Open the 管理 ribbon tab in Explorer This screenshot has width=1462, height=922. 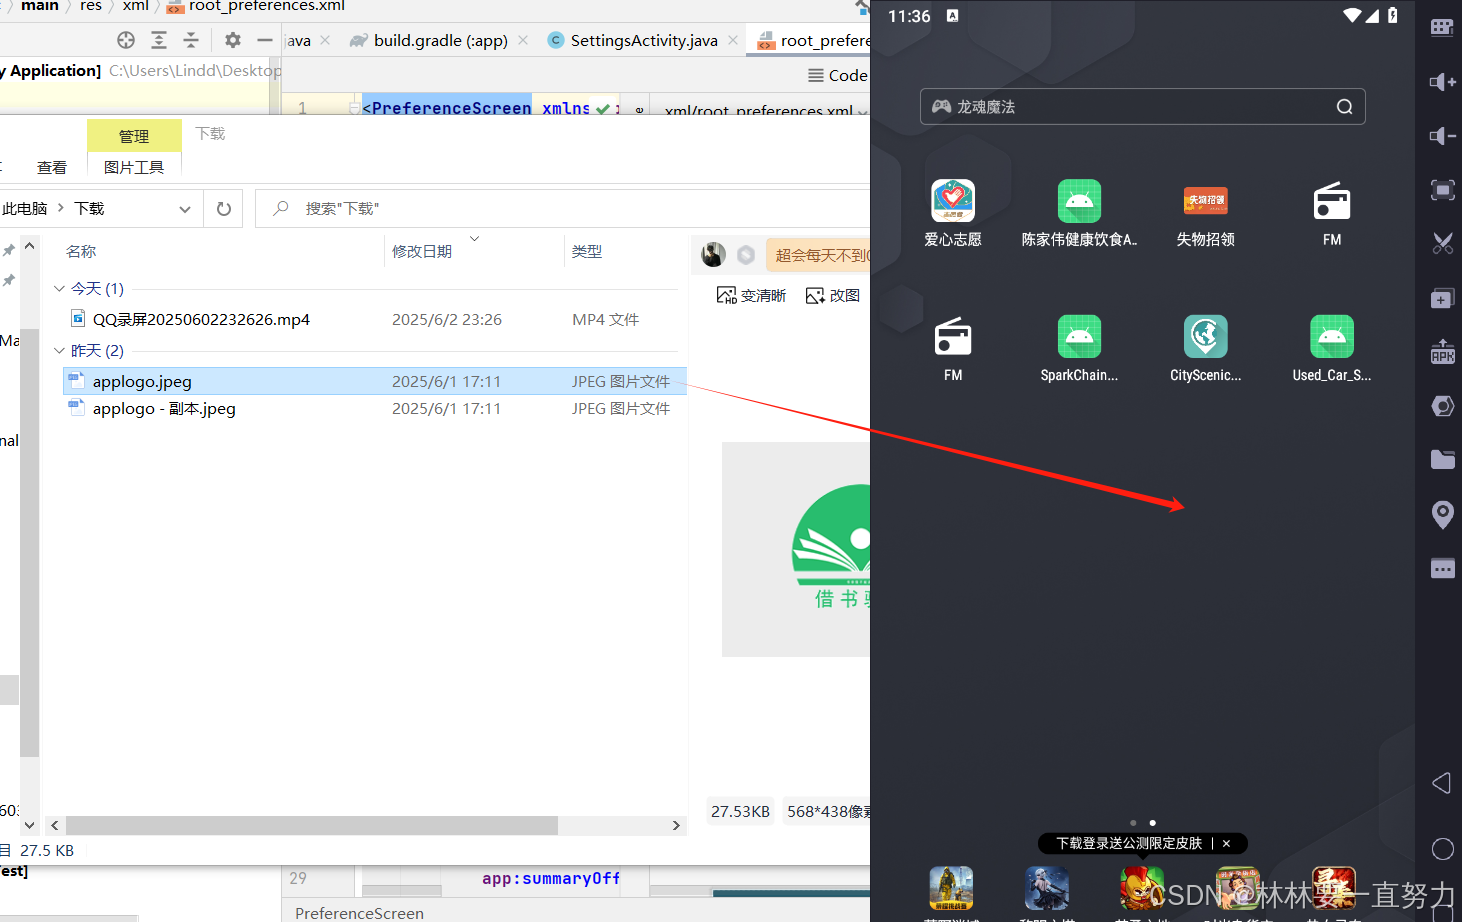tap(134, 136)
